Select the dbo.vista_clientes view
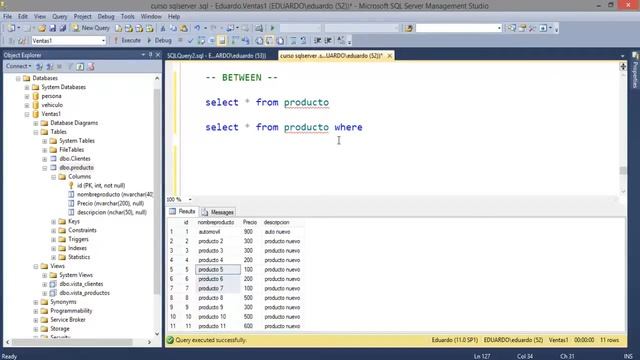This screenshot has width=640, height=360. pyautogui.click(x=81, y=284)
